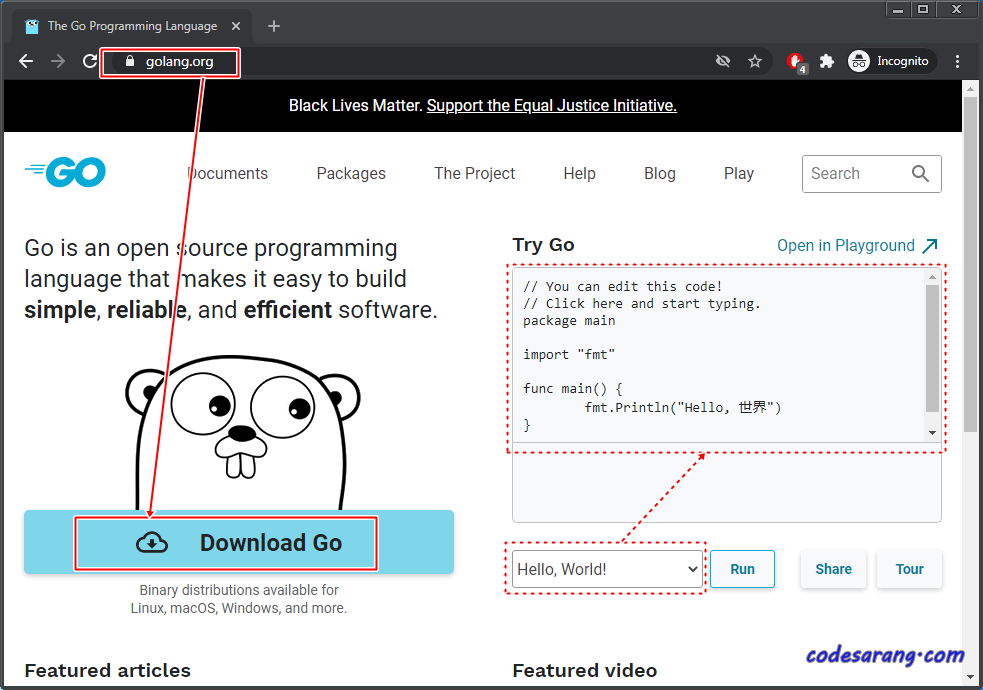The height and width of the screenshot is (690, 983).
Task: Click the Incognito profile badge
Action: 892,61
